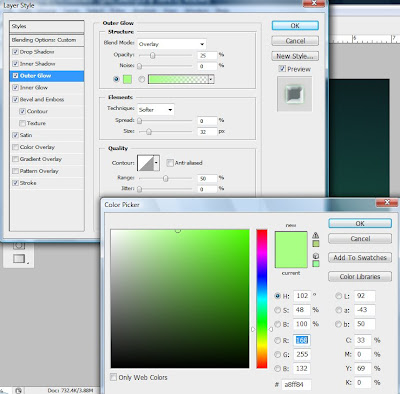The width and height of the screenshot is (400, 394).
Task: Pick a color in the saturation-brightness field
Action: coord(180,299)
